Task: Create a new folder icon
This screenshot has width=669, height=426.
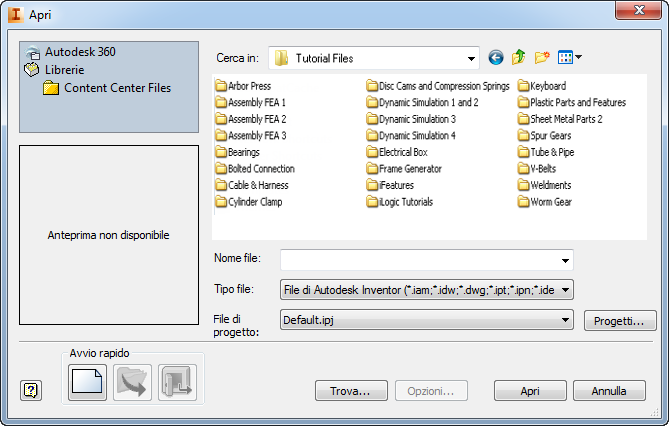Action: pyautogui.click(x=542, y=57)
